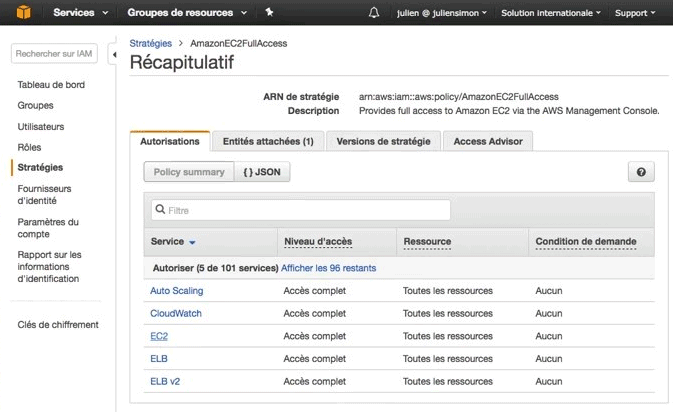Open Fournisseurs d'identité in sidebar
This screenshot has height=412, width=673.
coord(44,194)
